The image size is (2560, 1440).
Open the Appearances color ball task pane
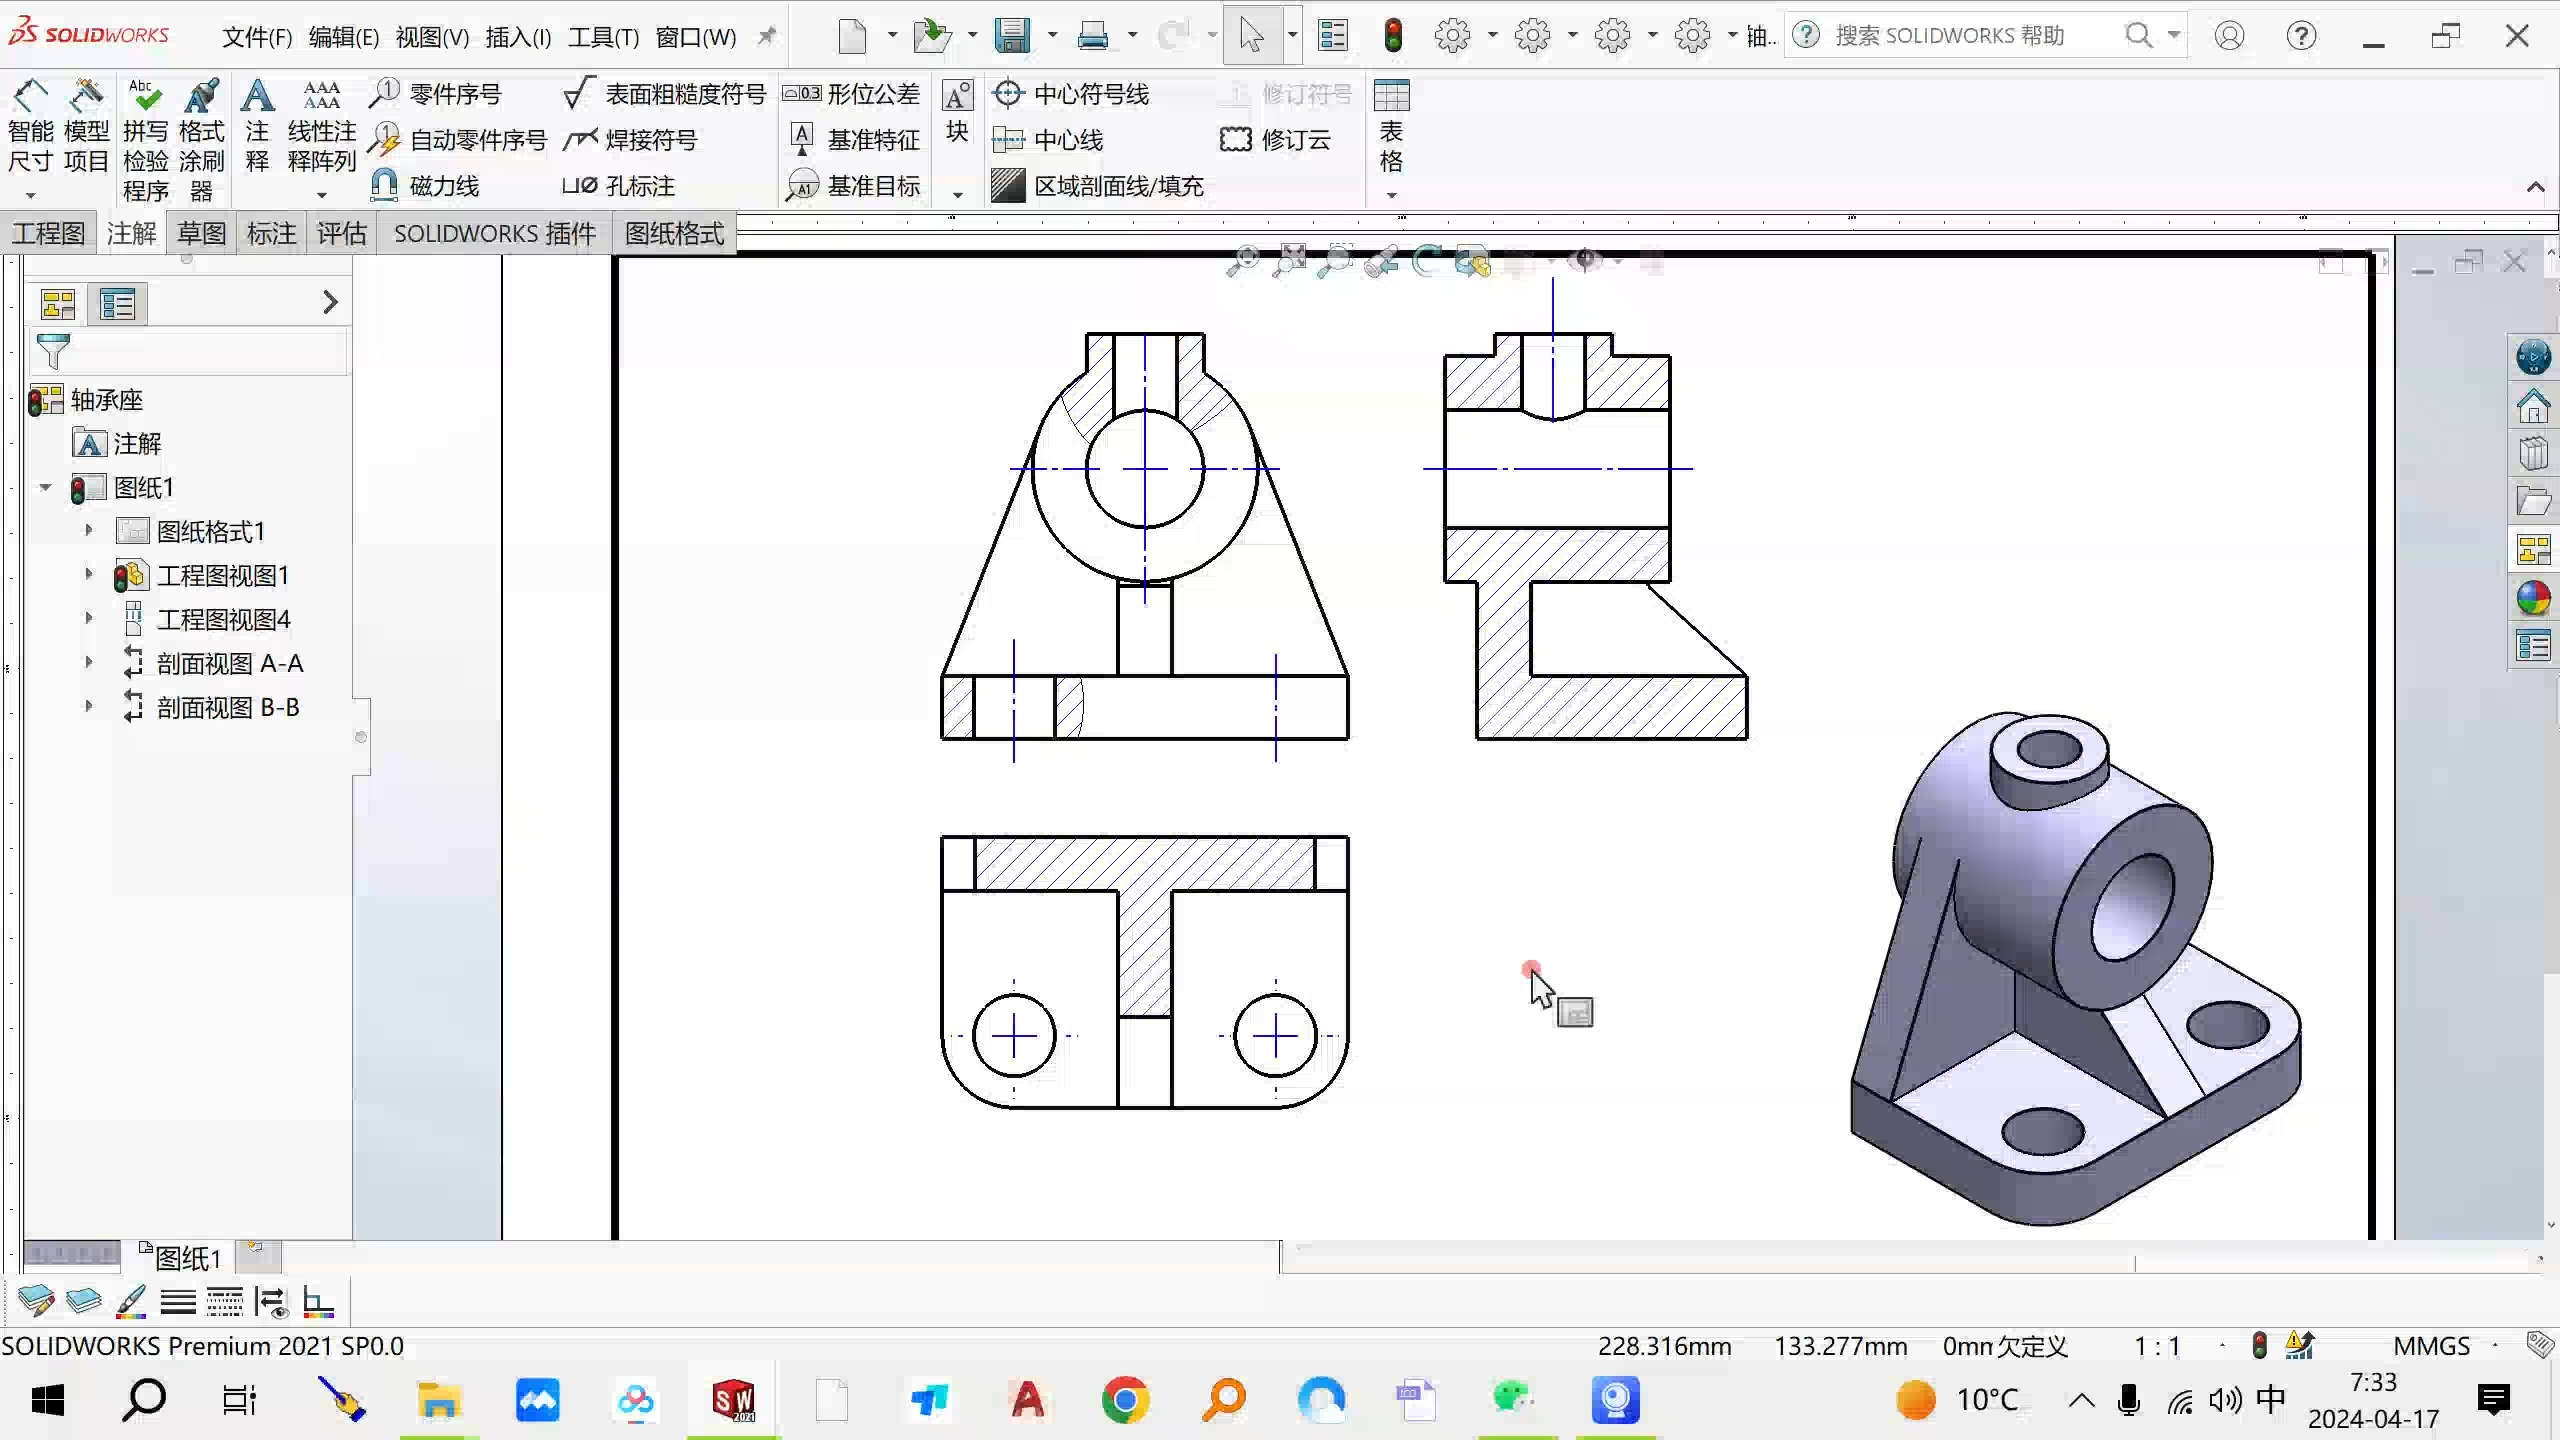(2533, 599)
